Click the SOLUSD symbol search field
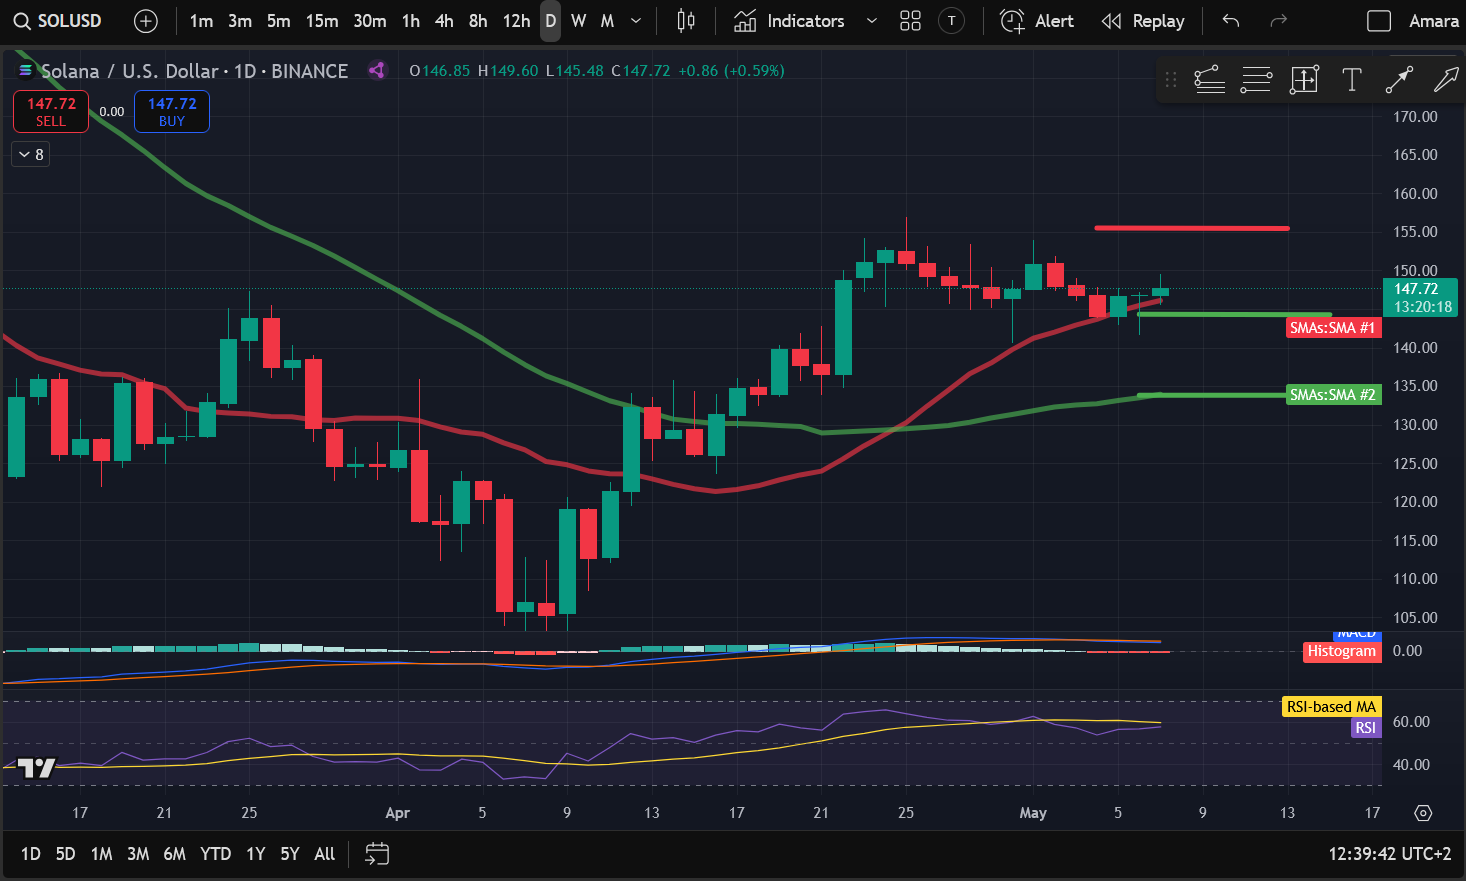 tap(58, 21)
